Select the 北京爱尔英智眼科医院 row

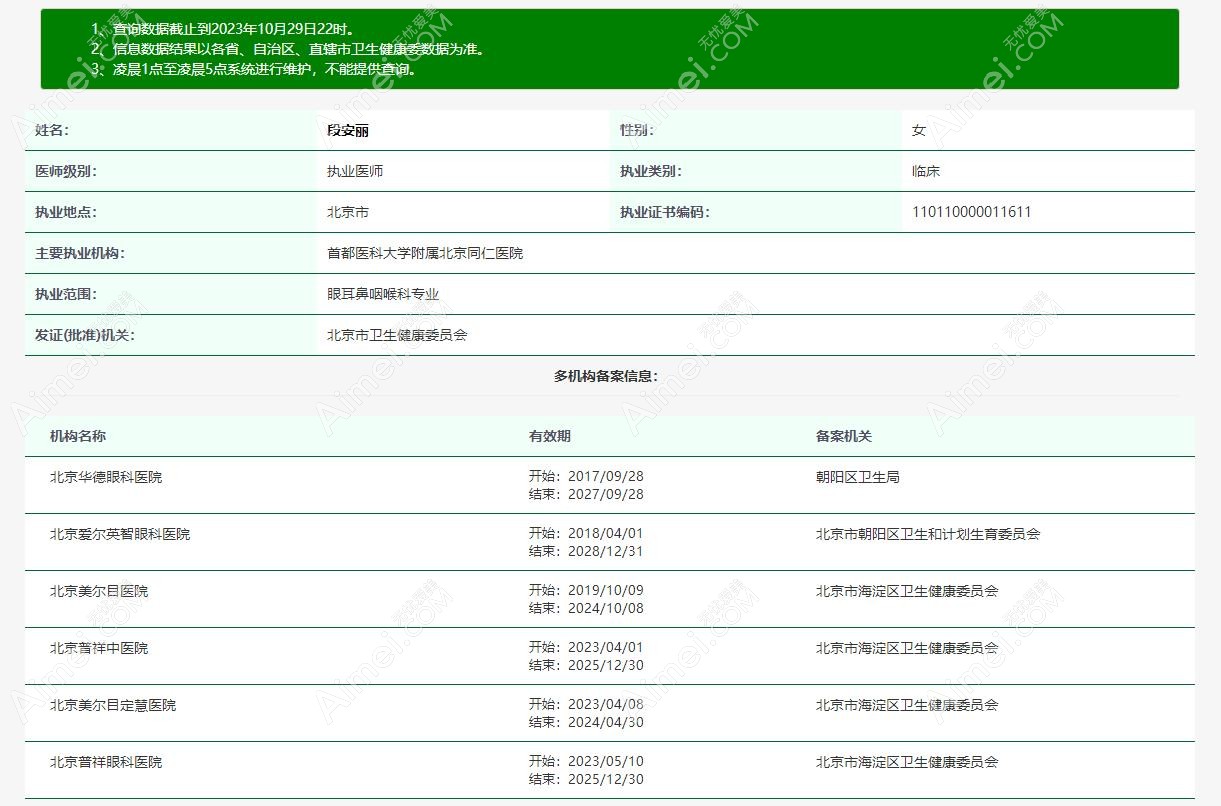point(610,542)
